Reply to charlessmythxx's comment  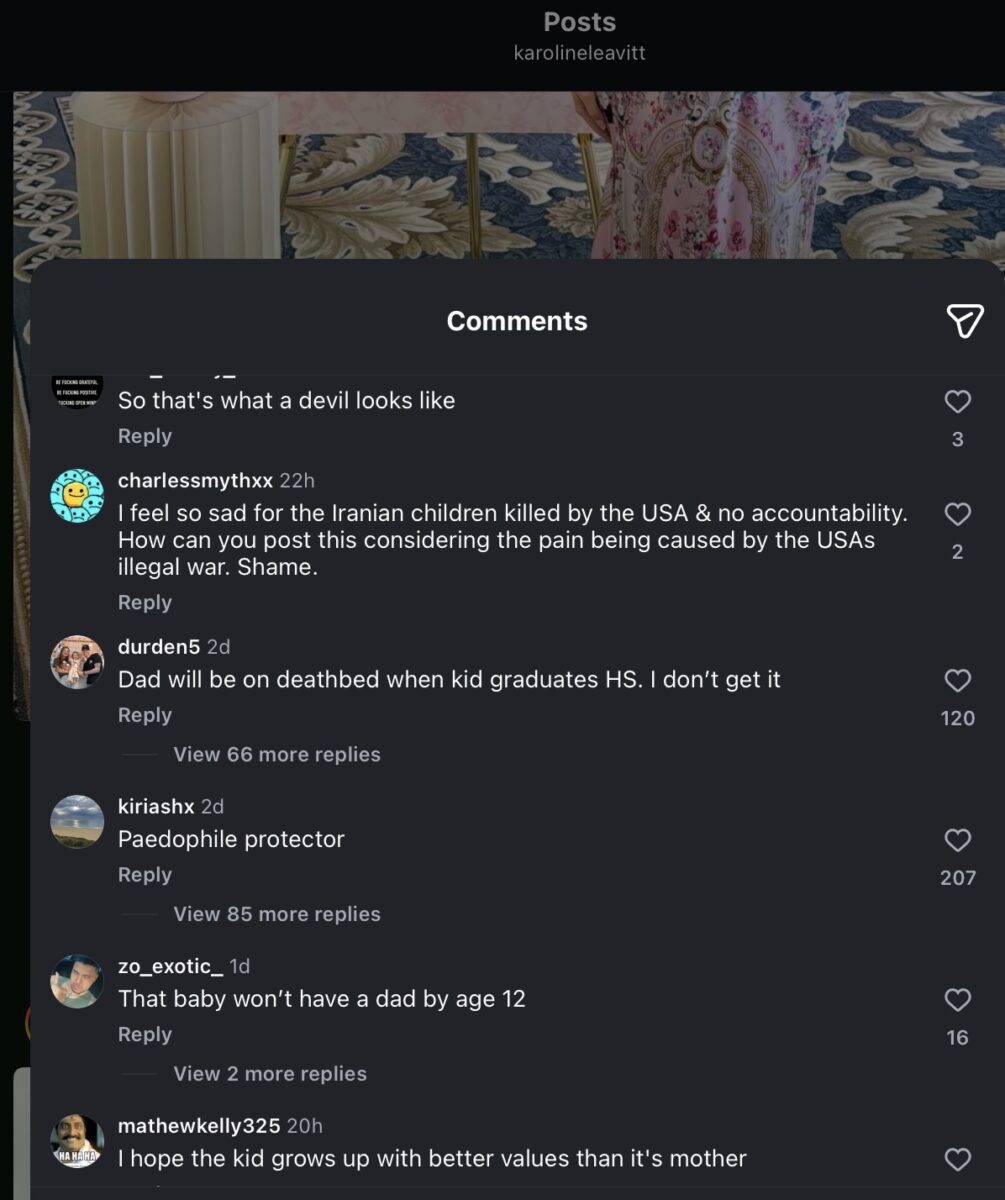(145, 603)
